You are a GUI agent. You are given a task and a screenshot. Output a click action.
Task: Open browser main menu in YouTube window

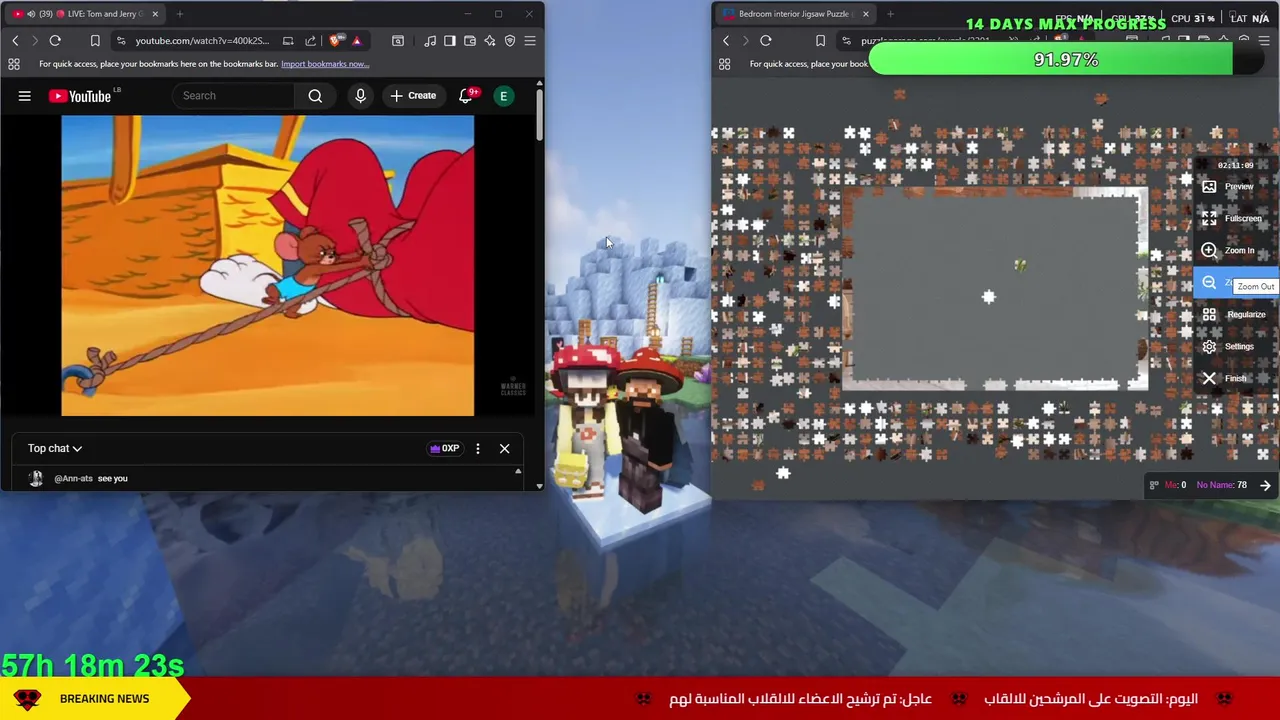point(530,41)
